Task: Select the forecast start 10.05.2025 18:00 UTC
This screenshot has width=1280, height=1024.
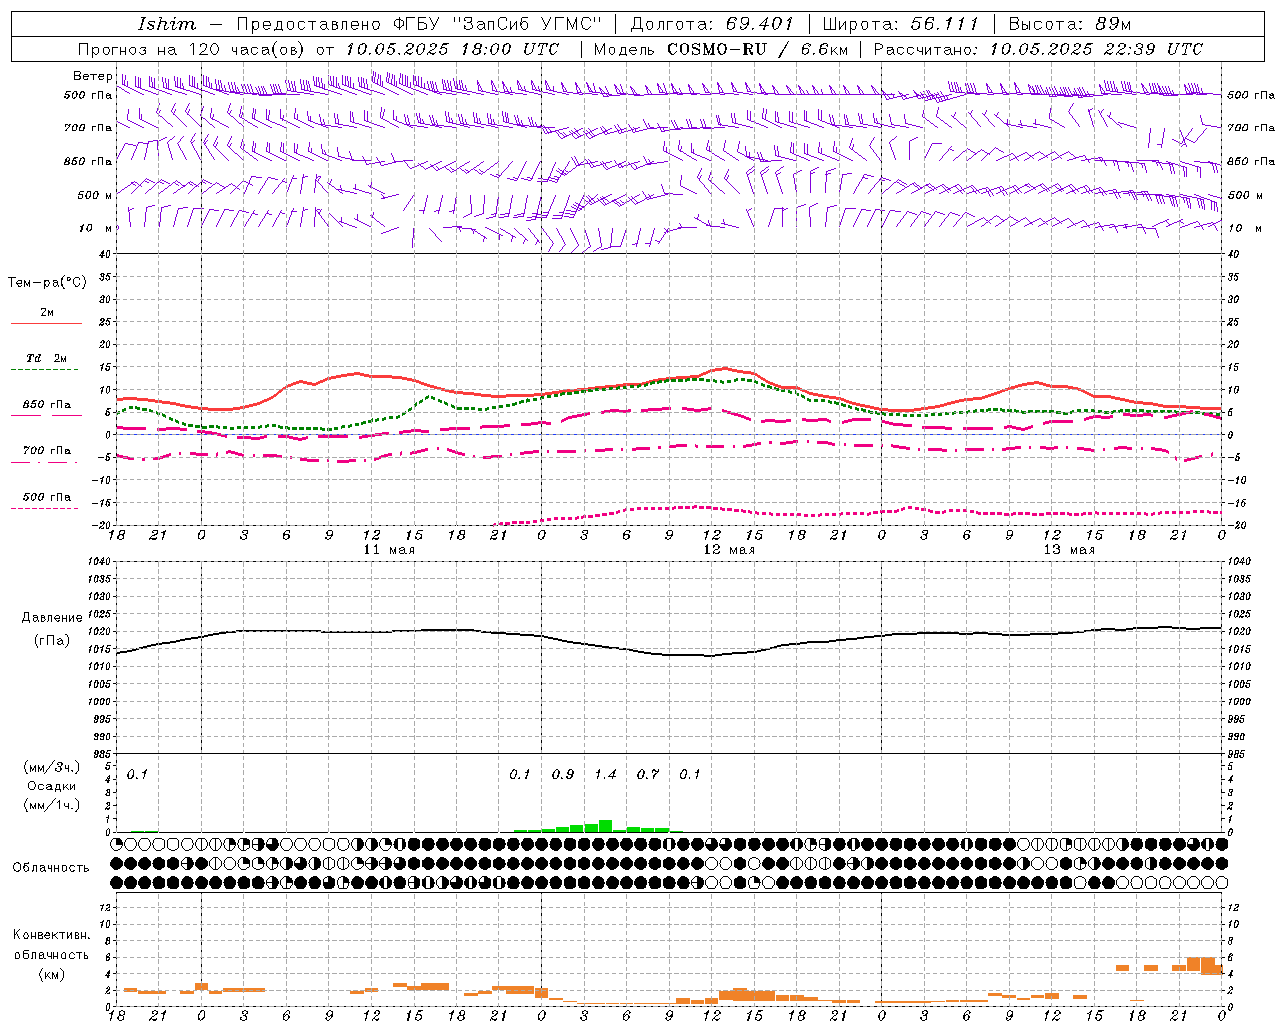Action: (453, 49)
